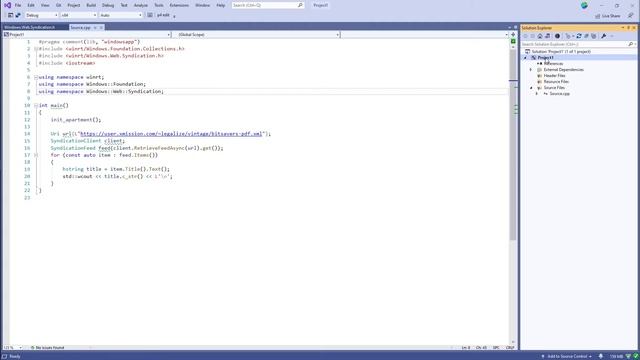The width and height of the screenshot is (640, 360).
Task: Open the x64 platform dropdown
Action: [78, 15]
